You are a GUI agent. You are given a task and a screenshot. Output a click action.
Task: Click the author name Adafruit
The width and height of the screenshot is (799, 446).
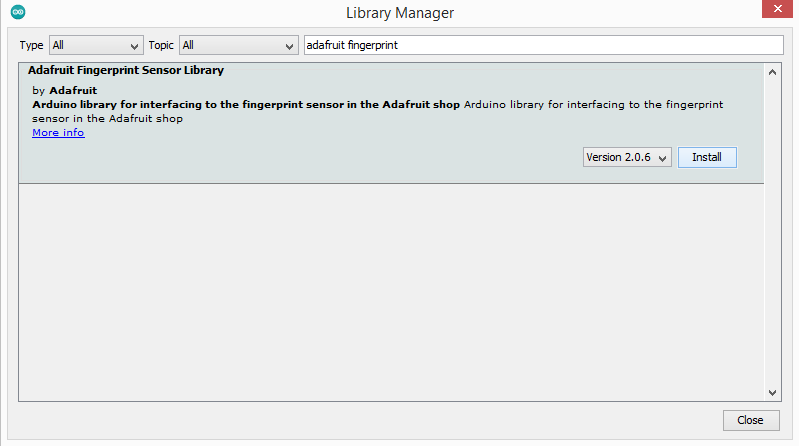[73, 91]
